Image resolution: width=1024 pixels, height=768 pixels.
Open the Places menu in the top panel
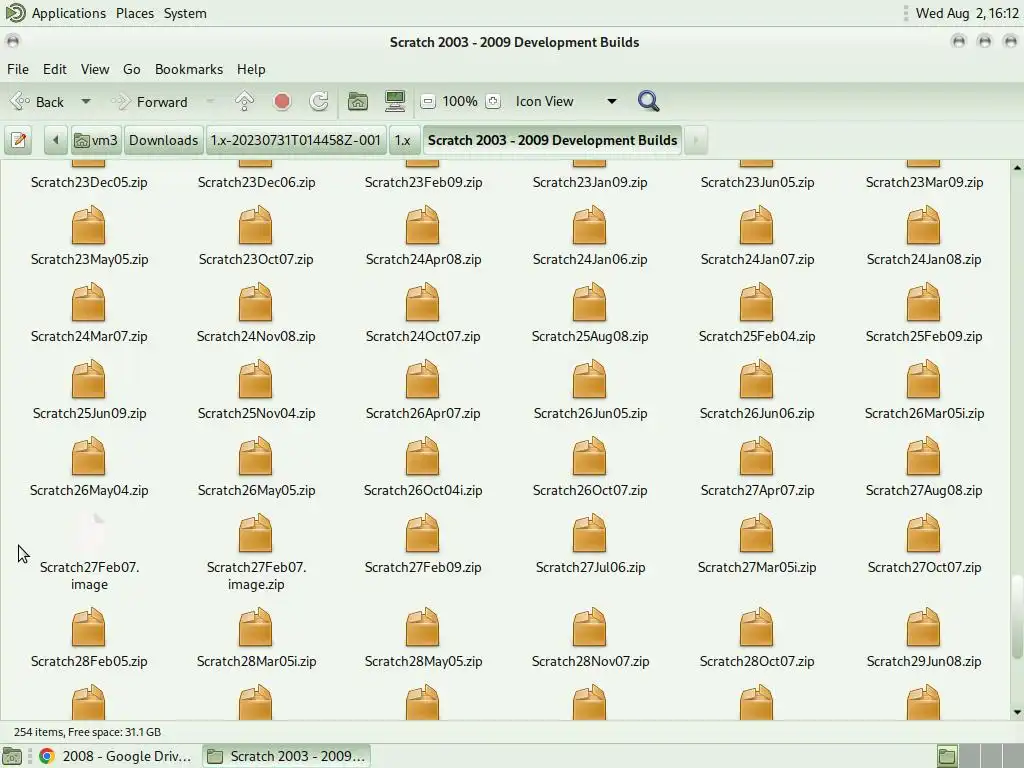pyautogui.click(x=135, y=13)
